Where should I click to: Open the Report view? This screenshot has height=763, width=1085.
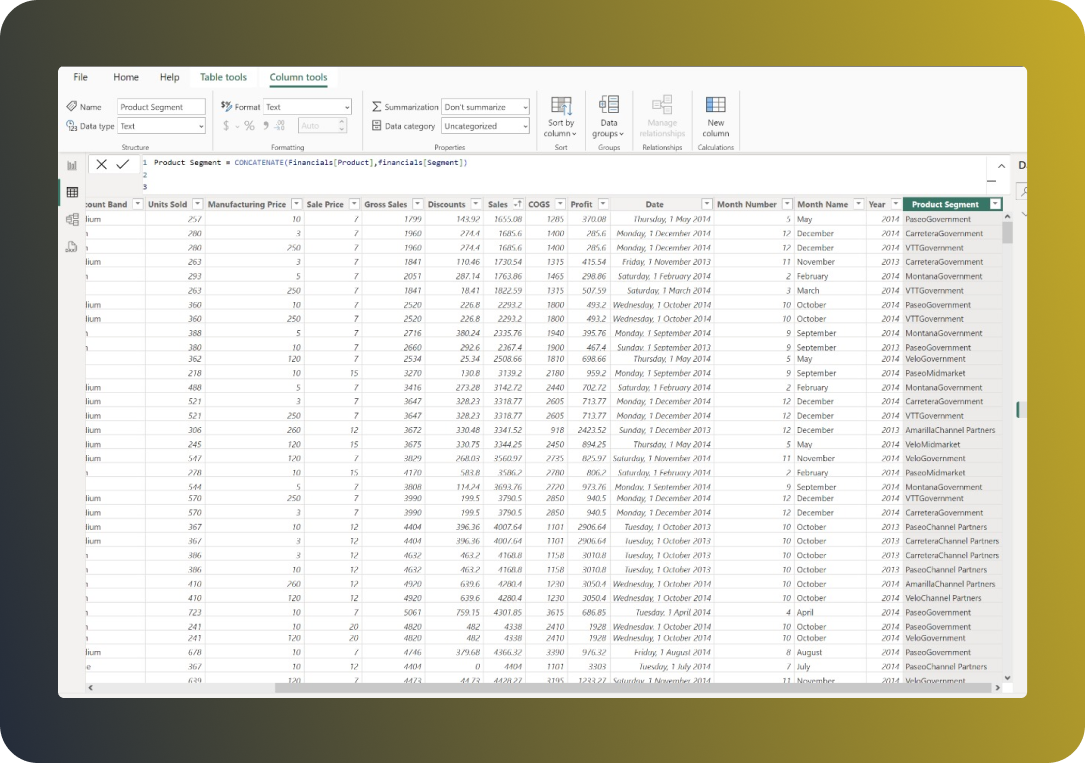pos(71,164)
